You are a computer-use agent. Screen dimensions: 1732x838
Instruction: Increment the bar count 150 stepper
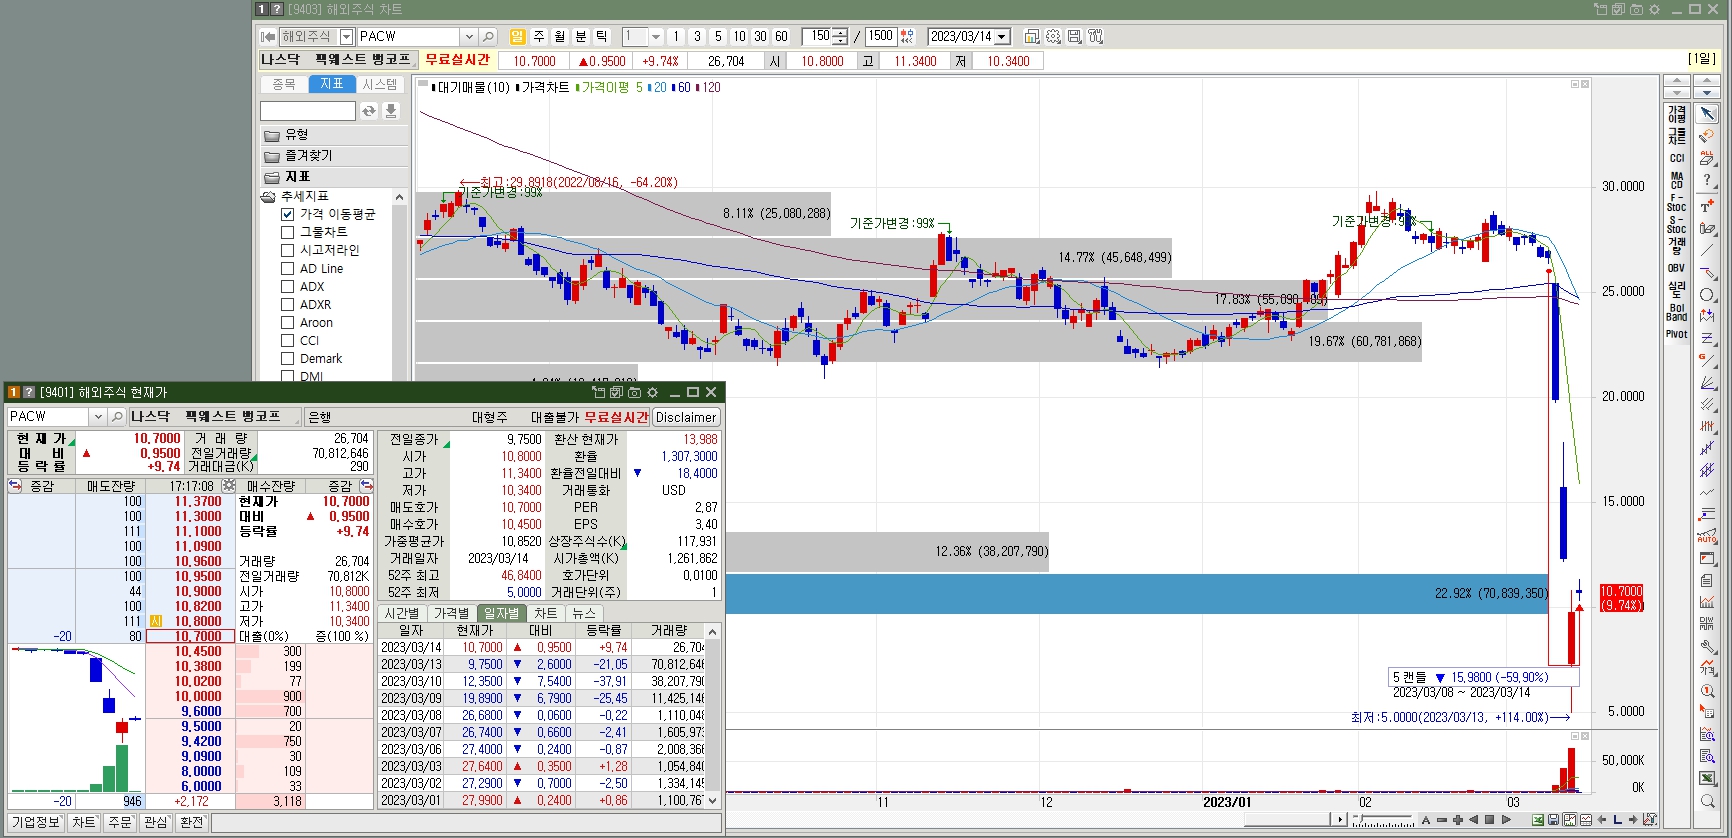pos(841,32)
